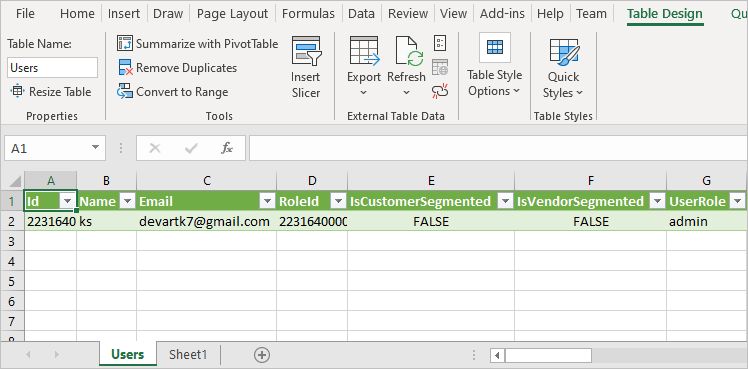Expand the Refresh dropdown arrow

(406, 92)
